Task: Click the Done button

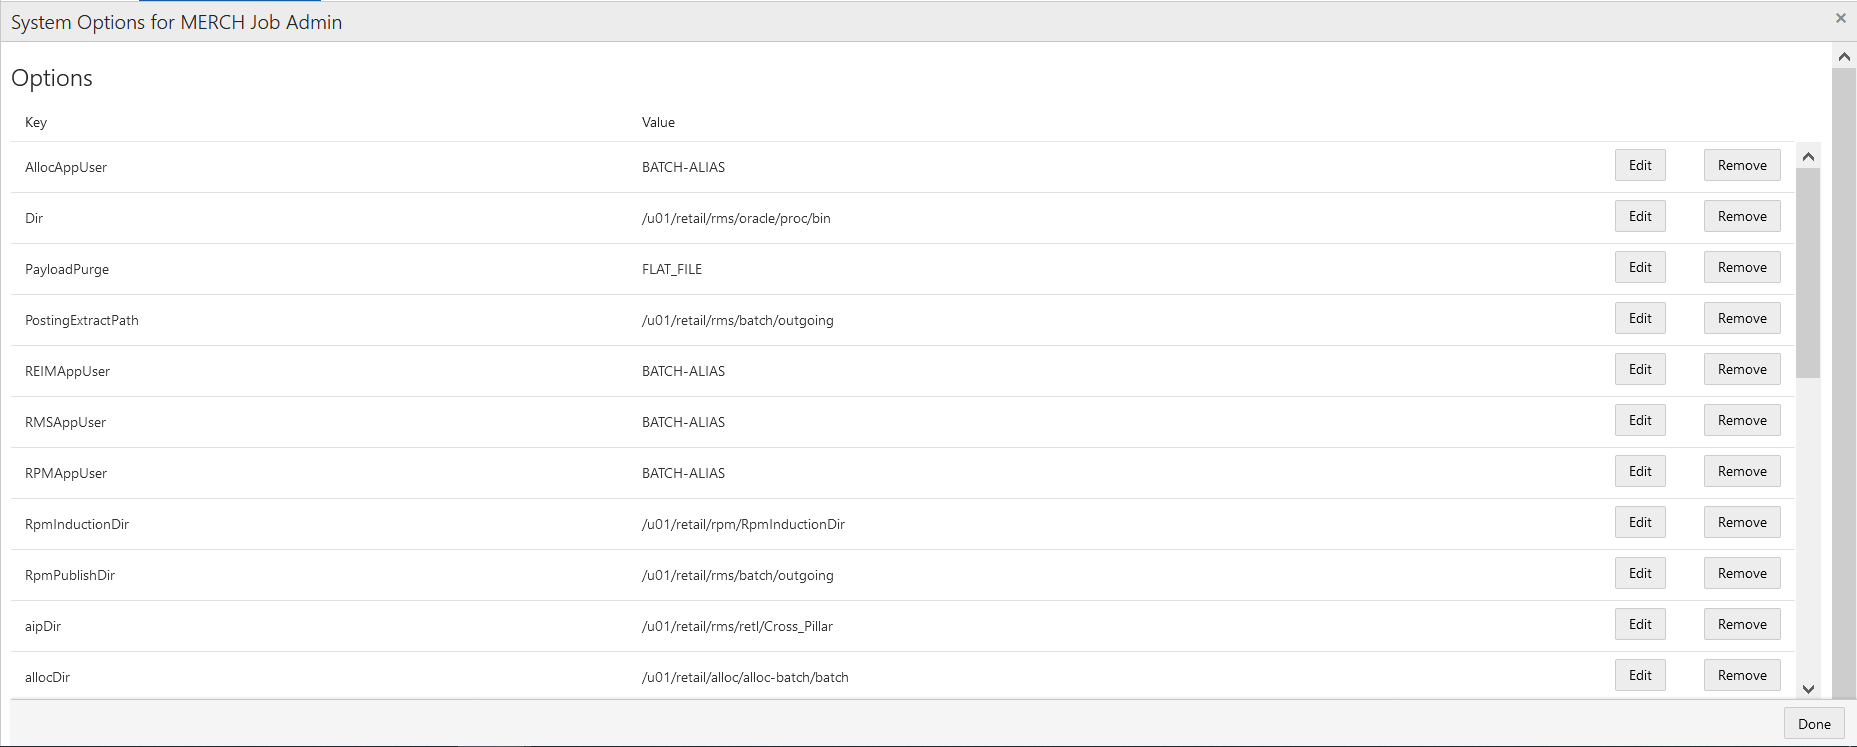Action: pyautogui.click(x=1814, y=724)
